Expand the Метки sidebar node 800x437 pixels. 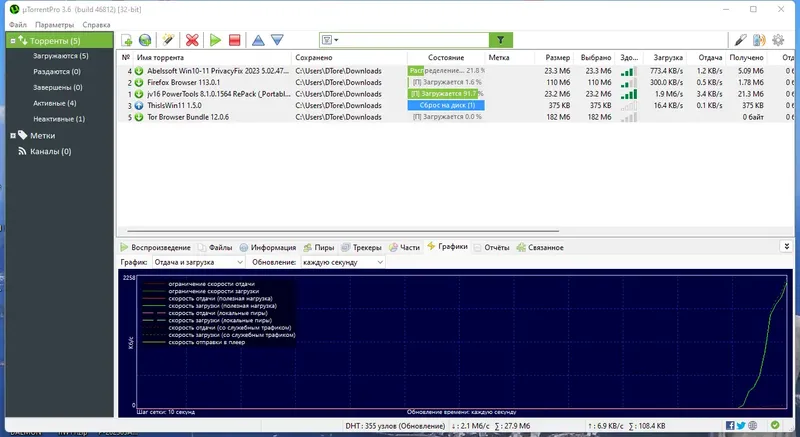pos(13,136)
